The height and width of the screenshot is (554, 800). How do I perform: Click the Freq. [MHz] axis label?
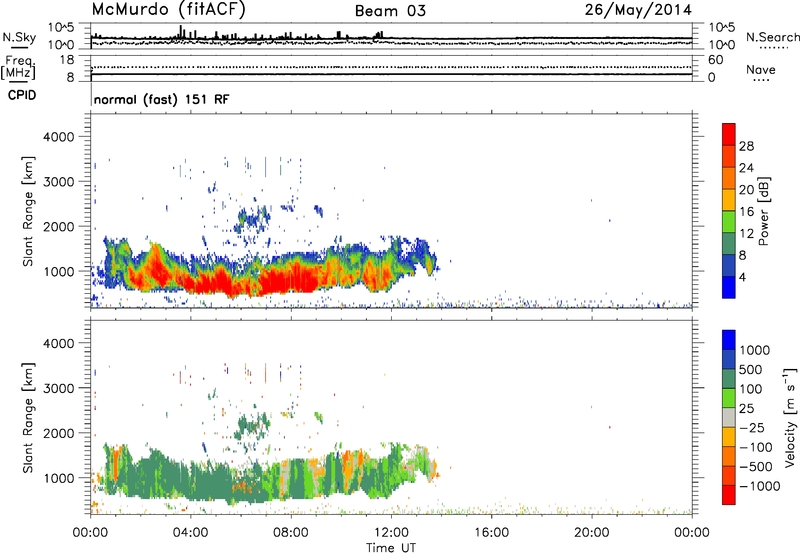point(18,67)
